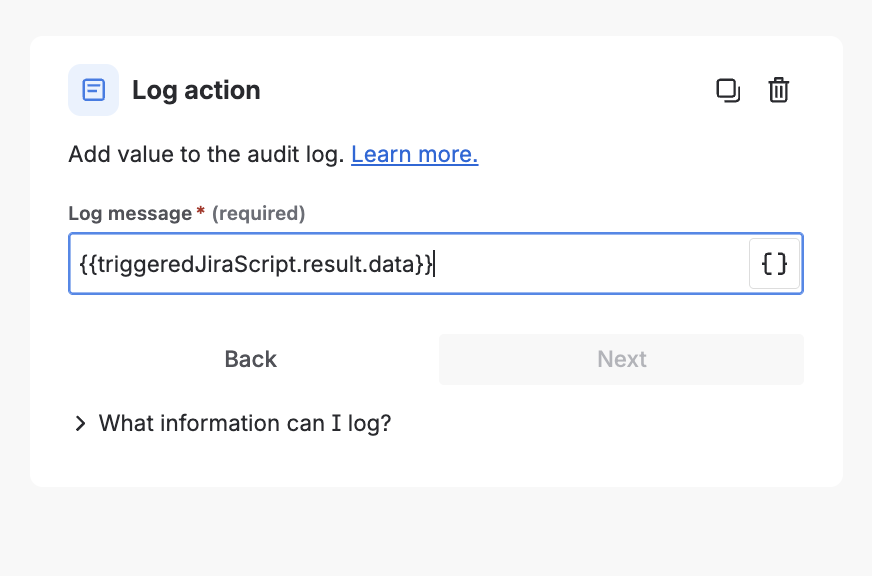Delete the Log action with trash icon

click(778, 90)
